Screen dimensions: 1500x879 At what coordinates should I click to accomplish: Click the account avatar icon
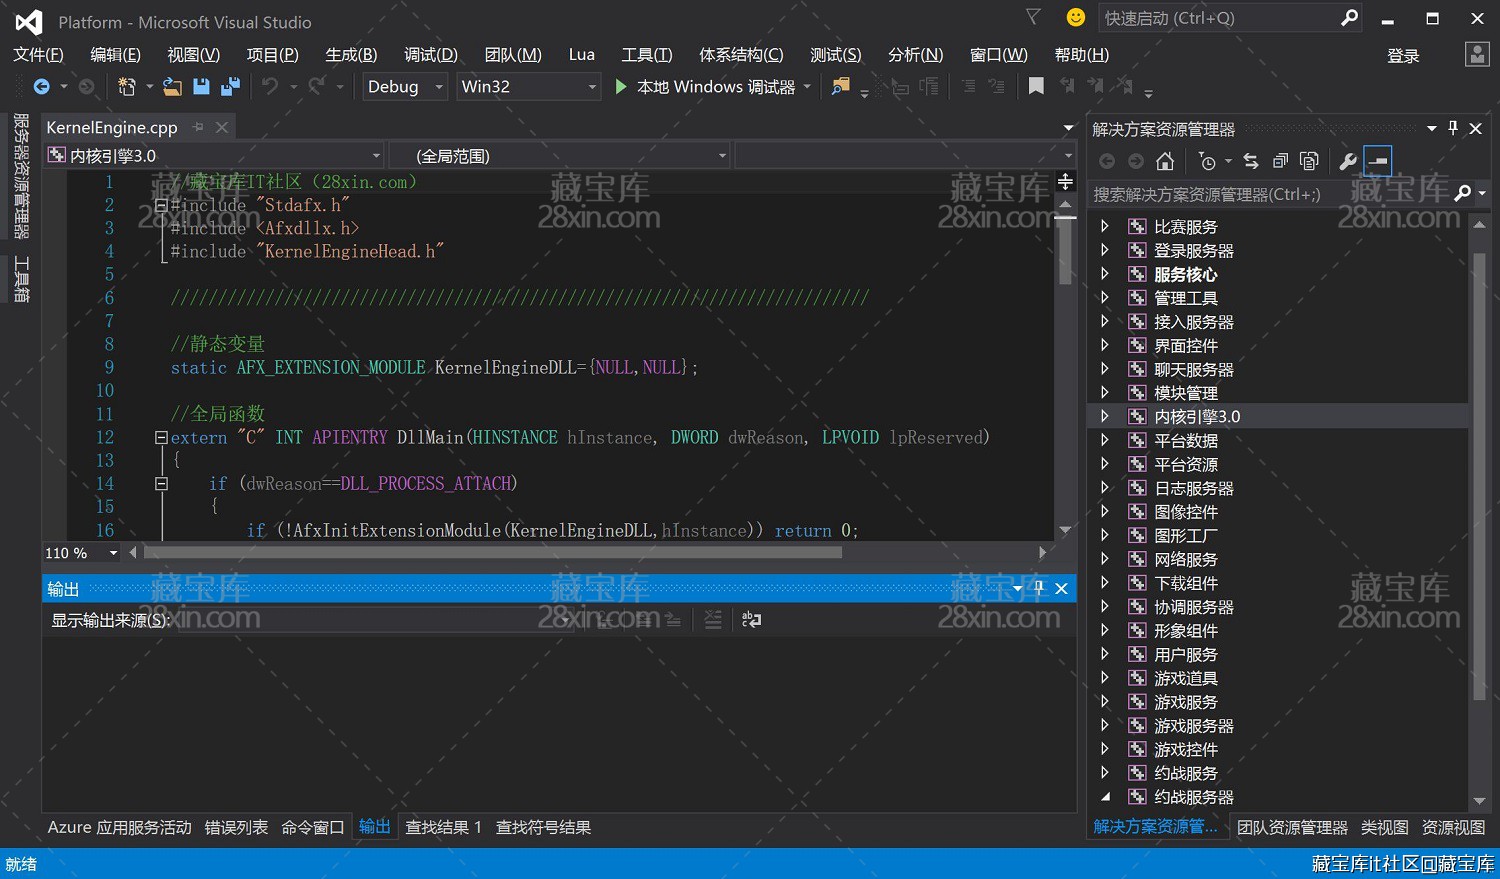(1477, 54)
